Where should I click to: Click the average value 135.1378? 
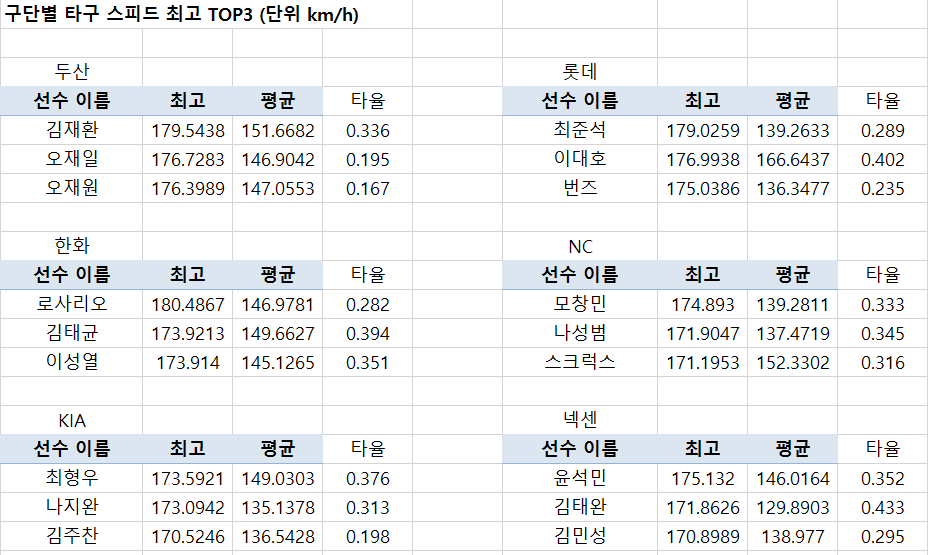278,507
